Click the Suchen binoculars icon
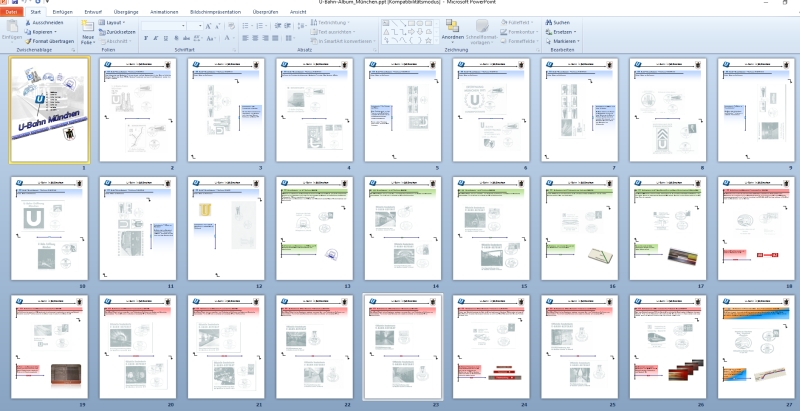Image resolution: width=800 pixels, height=411 pixels. tap(548, 21)
